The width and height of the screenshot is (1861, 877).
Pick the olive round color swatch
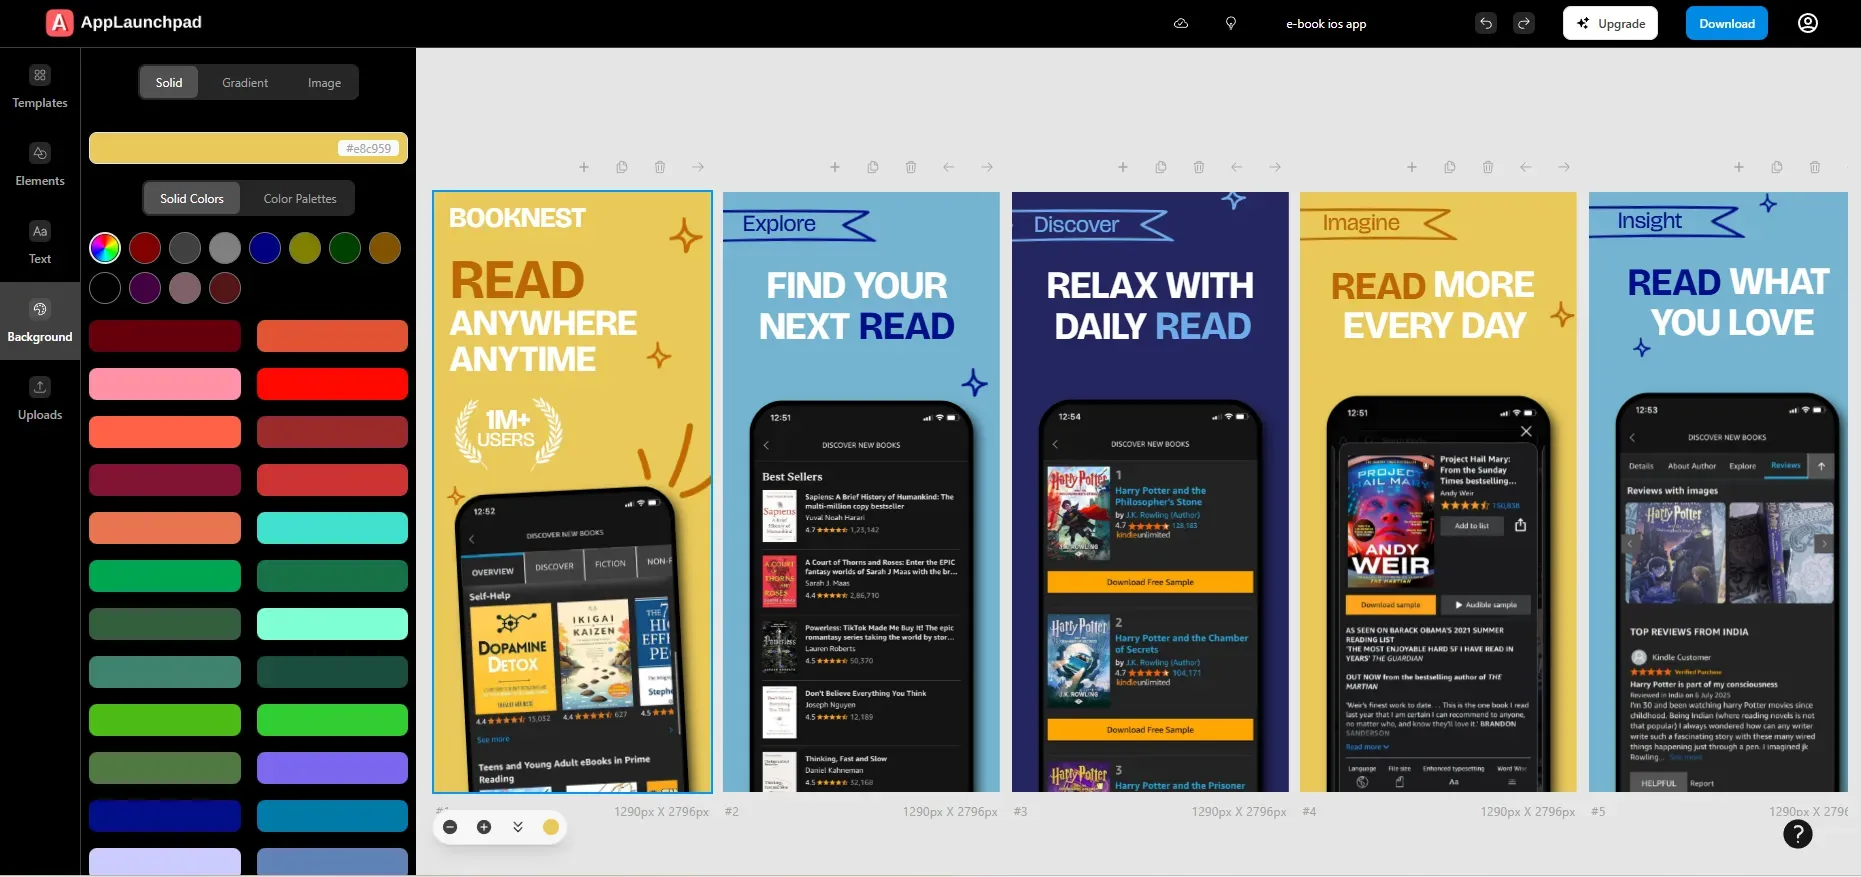[x=305, y=248]
